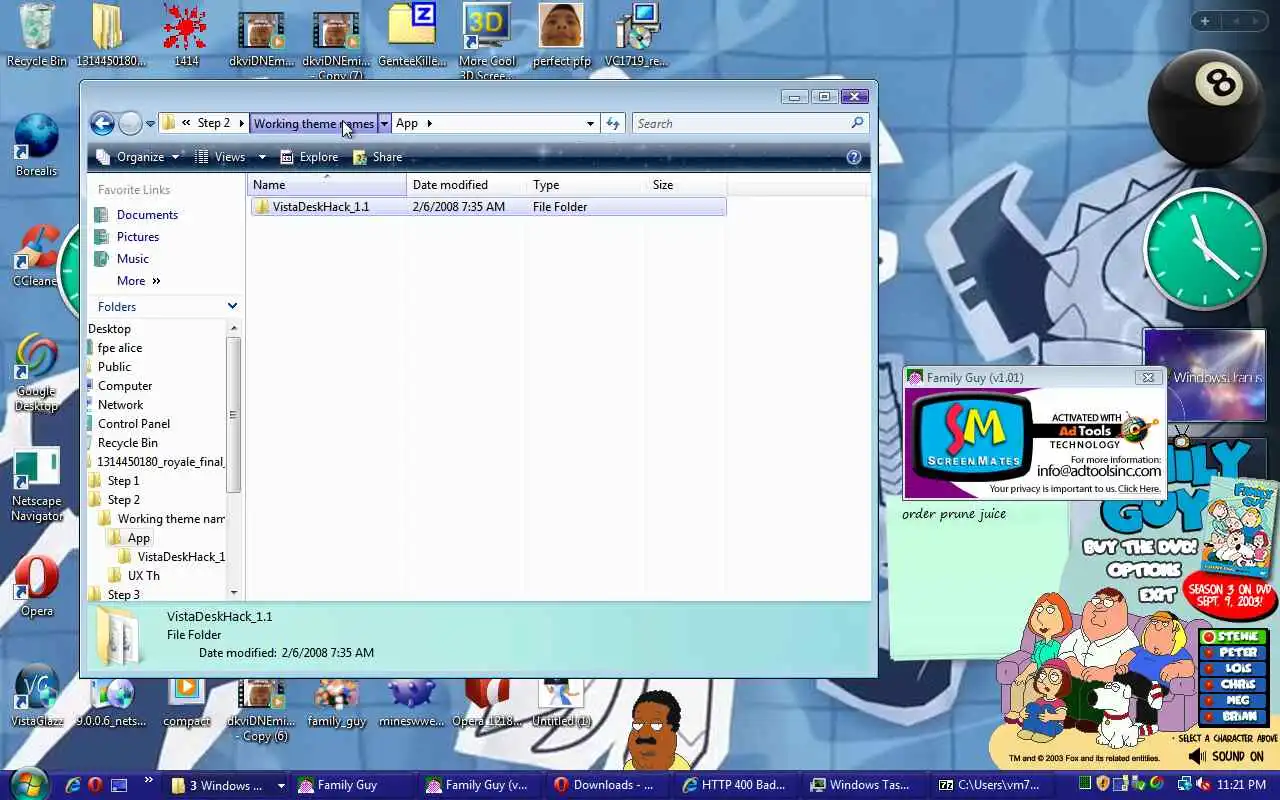Open Pictures favorite link

(138, 237)
